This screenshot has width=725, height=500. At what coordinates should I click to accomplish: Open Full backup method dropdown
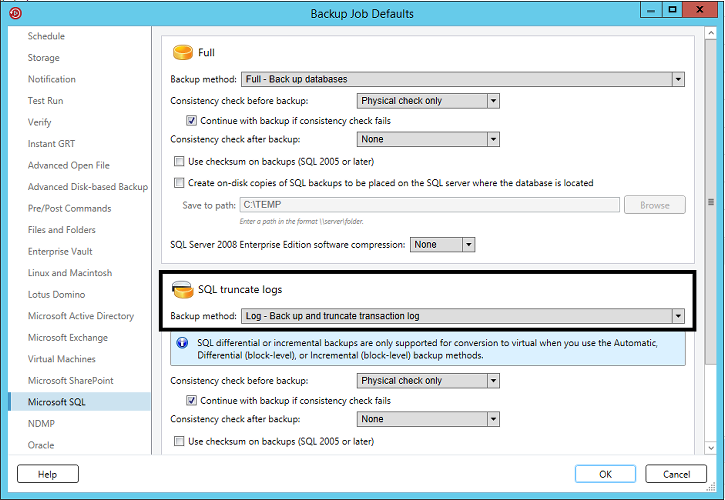463,79
